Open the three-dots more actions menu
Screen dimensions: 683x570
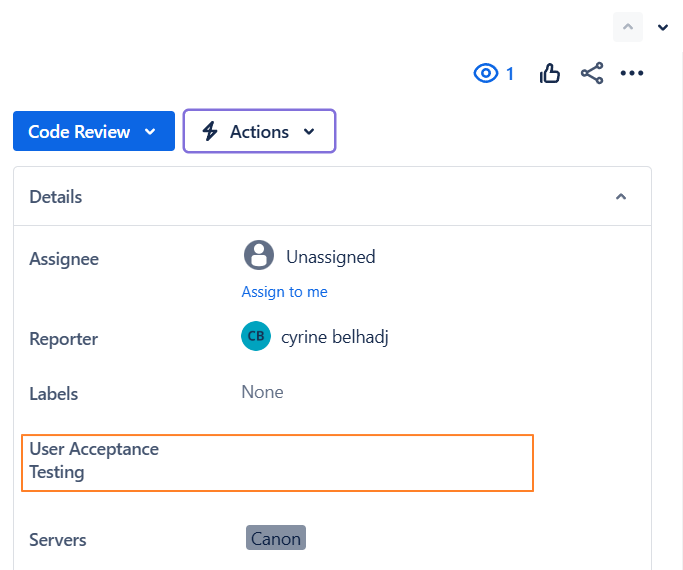pyautogui.click(x=632, y=73)
